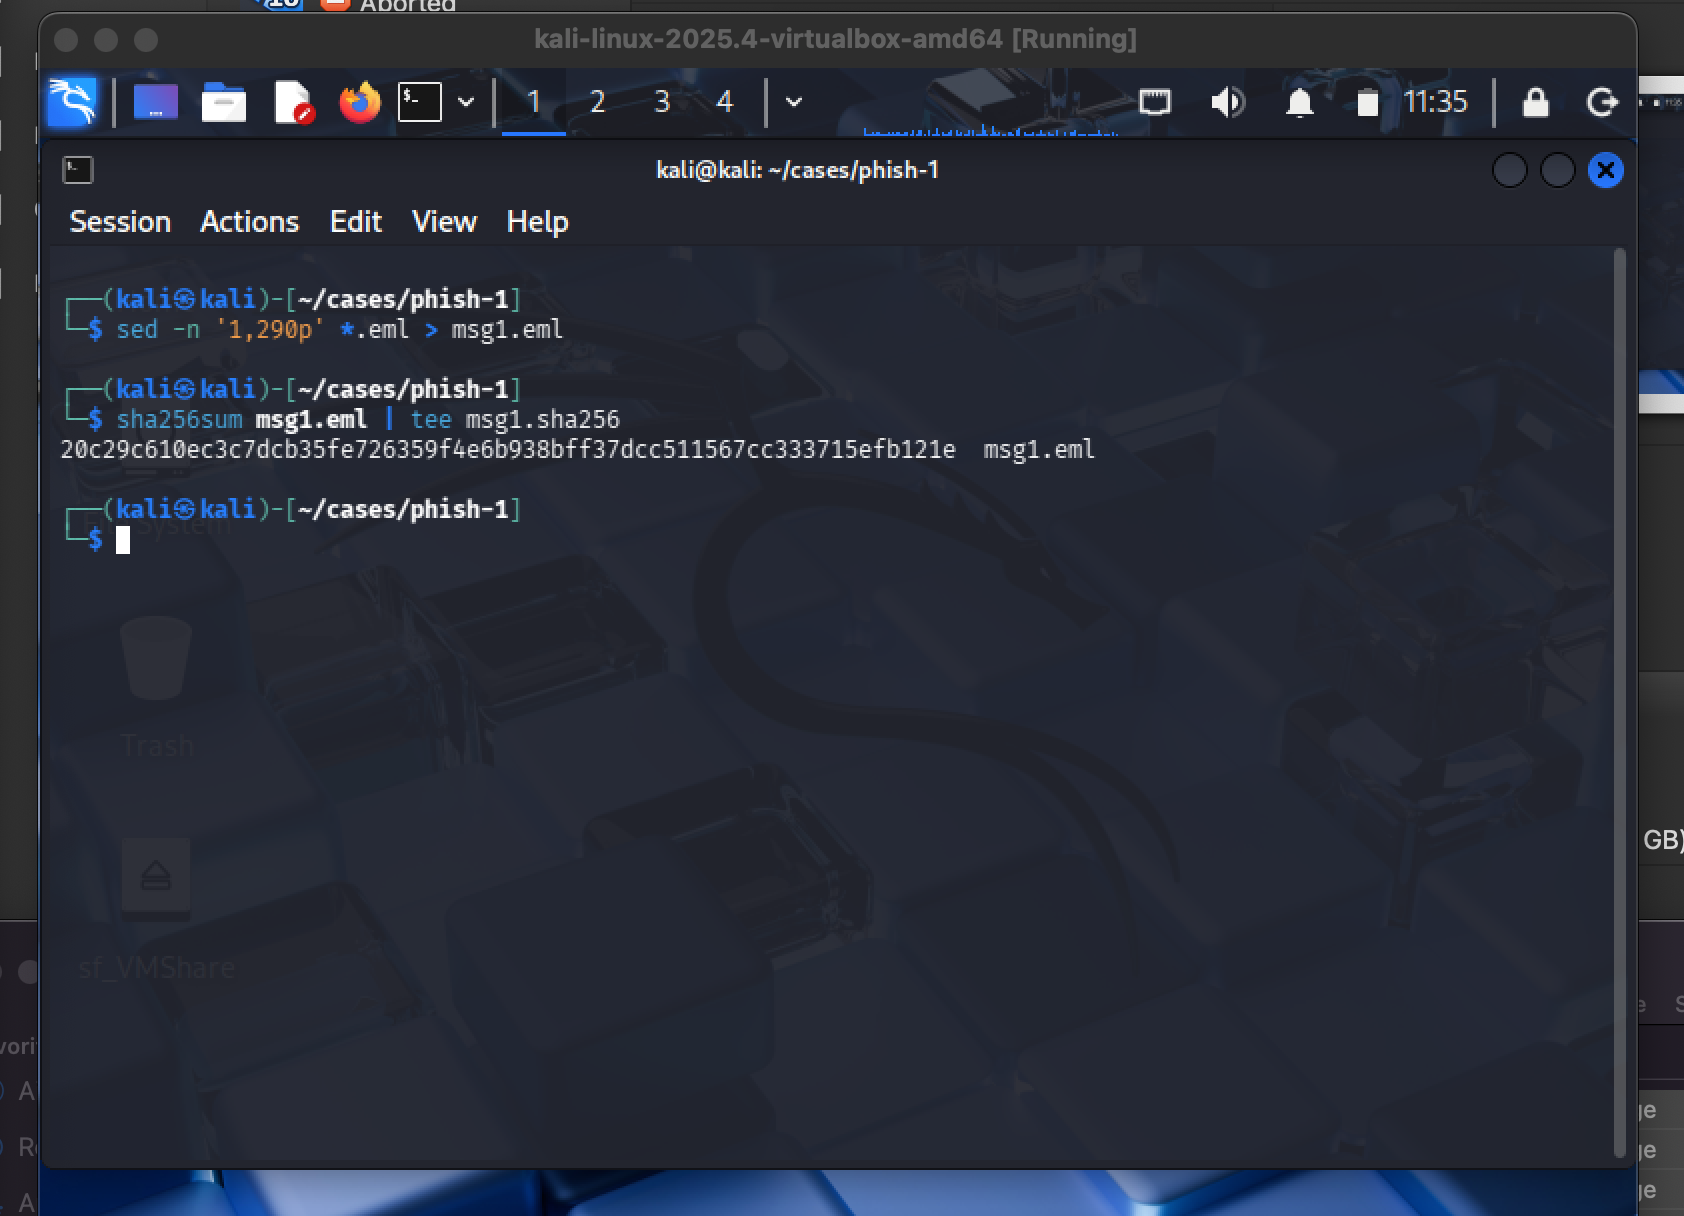Open the Actions menu in terminal
Image resolution: width=1684 pixels, height=1216 pixels.
coord(249,222)
